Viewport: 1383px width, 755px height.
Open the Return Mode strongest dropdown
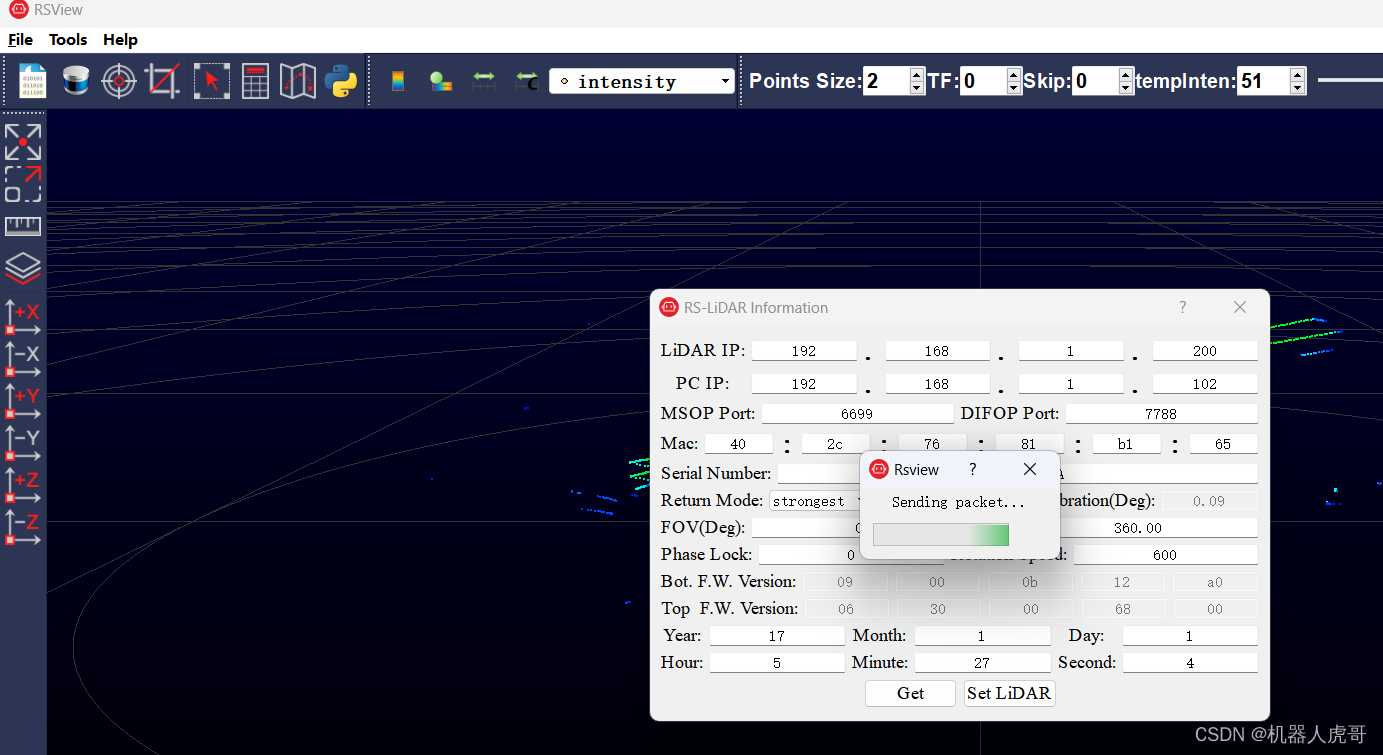click(816, 501)
